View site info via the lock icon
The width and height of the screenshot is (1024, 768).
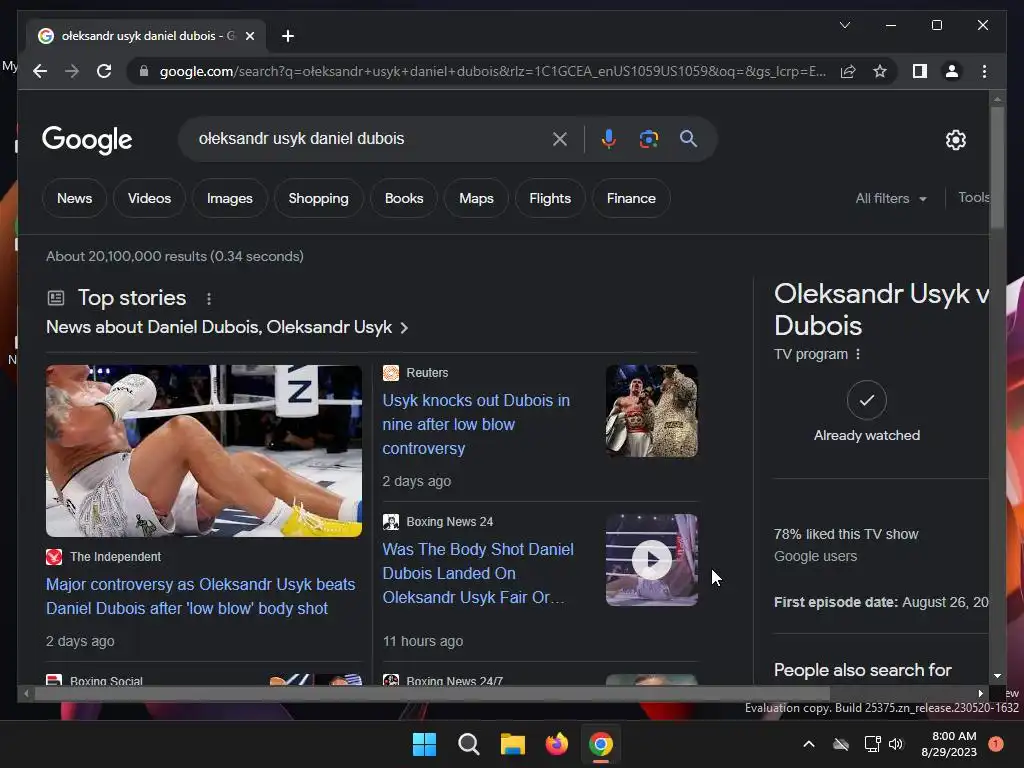pos(144,71)
